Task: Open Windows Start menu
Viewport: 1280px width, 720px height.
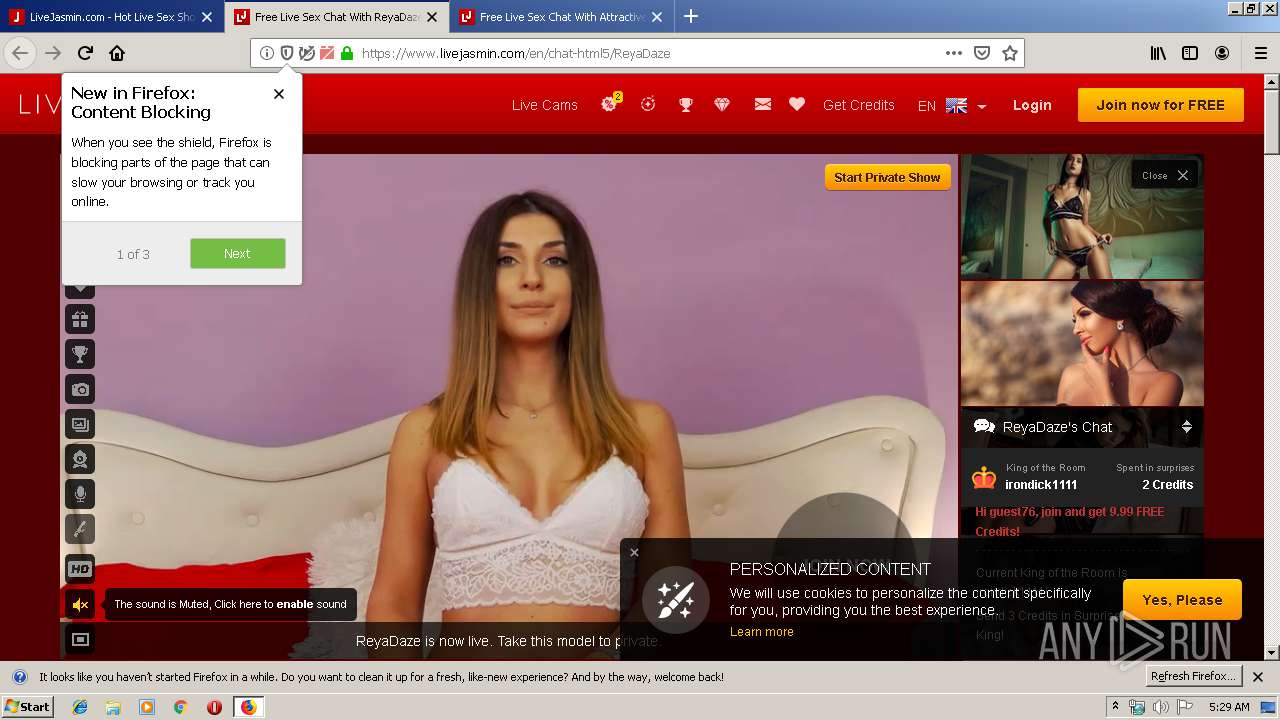Action: (x=28, y=707)
